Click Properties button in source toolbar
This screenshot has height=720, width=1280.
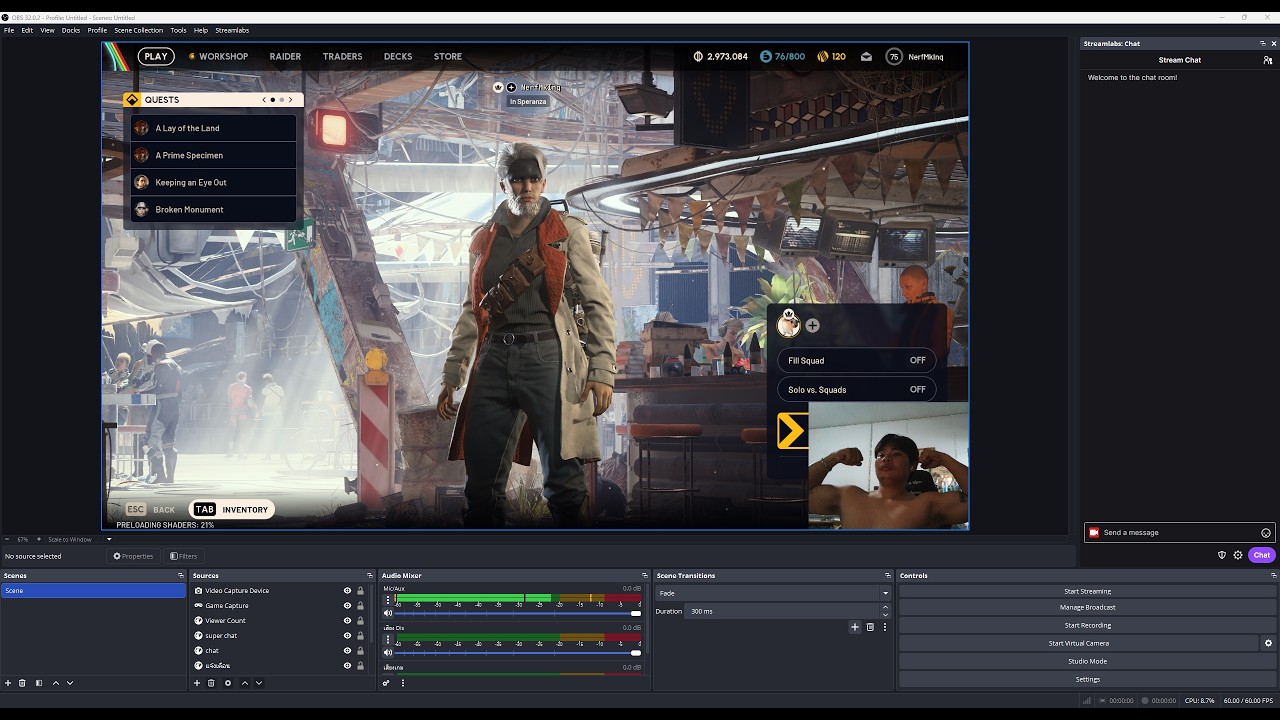(133, 556)
